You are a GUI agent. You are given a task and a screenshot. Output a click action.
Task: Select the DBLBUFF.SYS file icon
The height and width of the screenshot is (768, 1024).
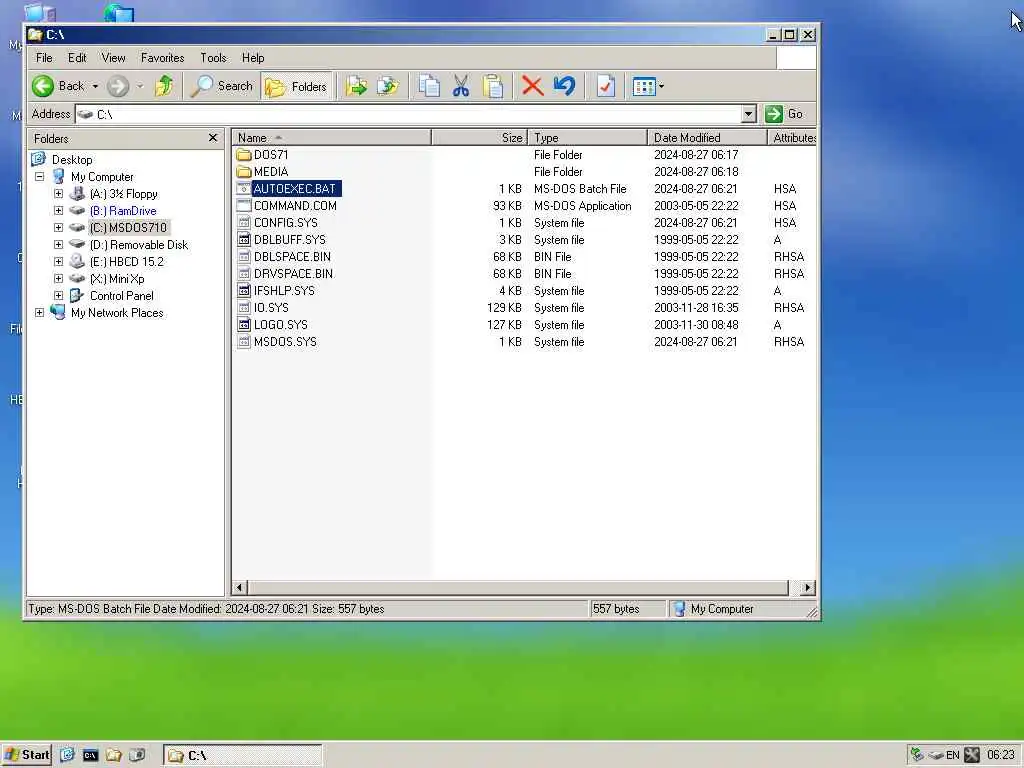(244, 240)
